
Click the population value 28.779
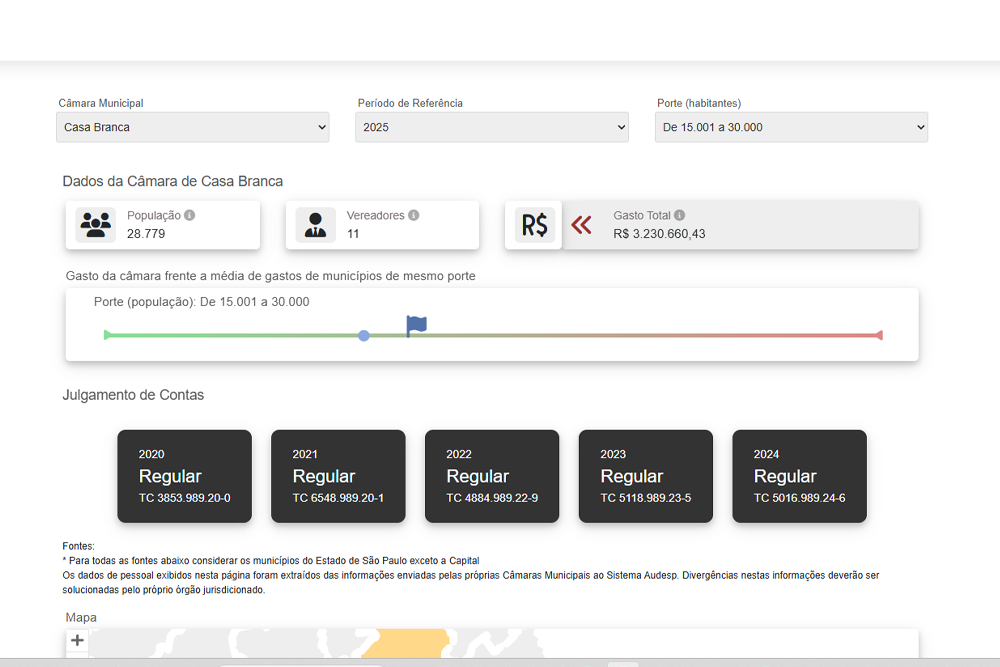pos(146,233)
